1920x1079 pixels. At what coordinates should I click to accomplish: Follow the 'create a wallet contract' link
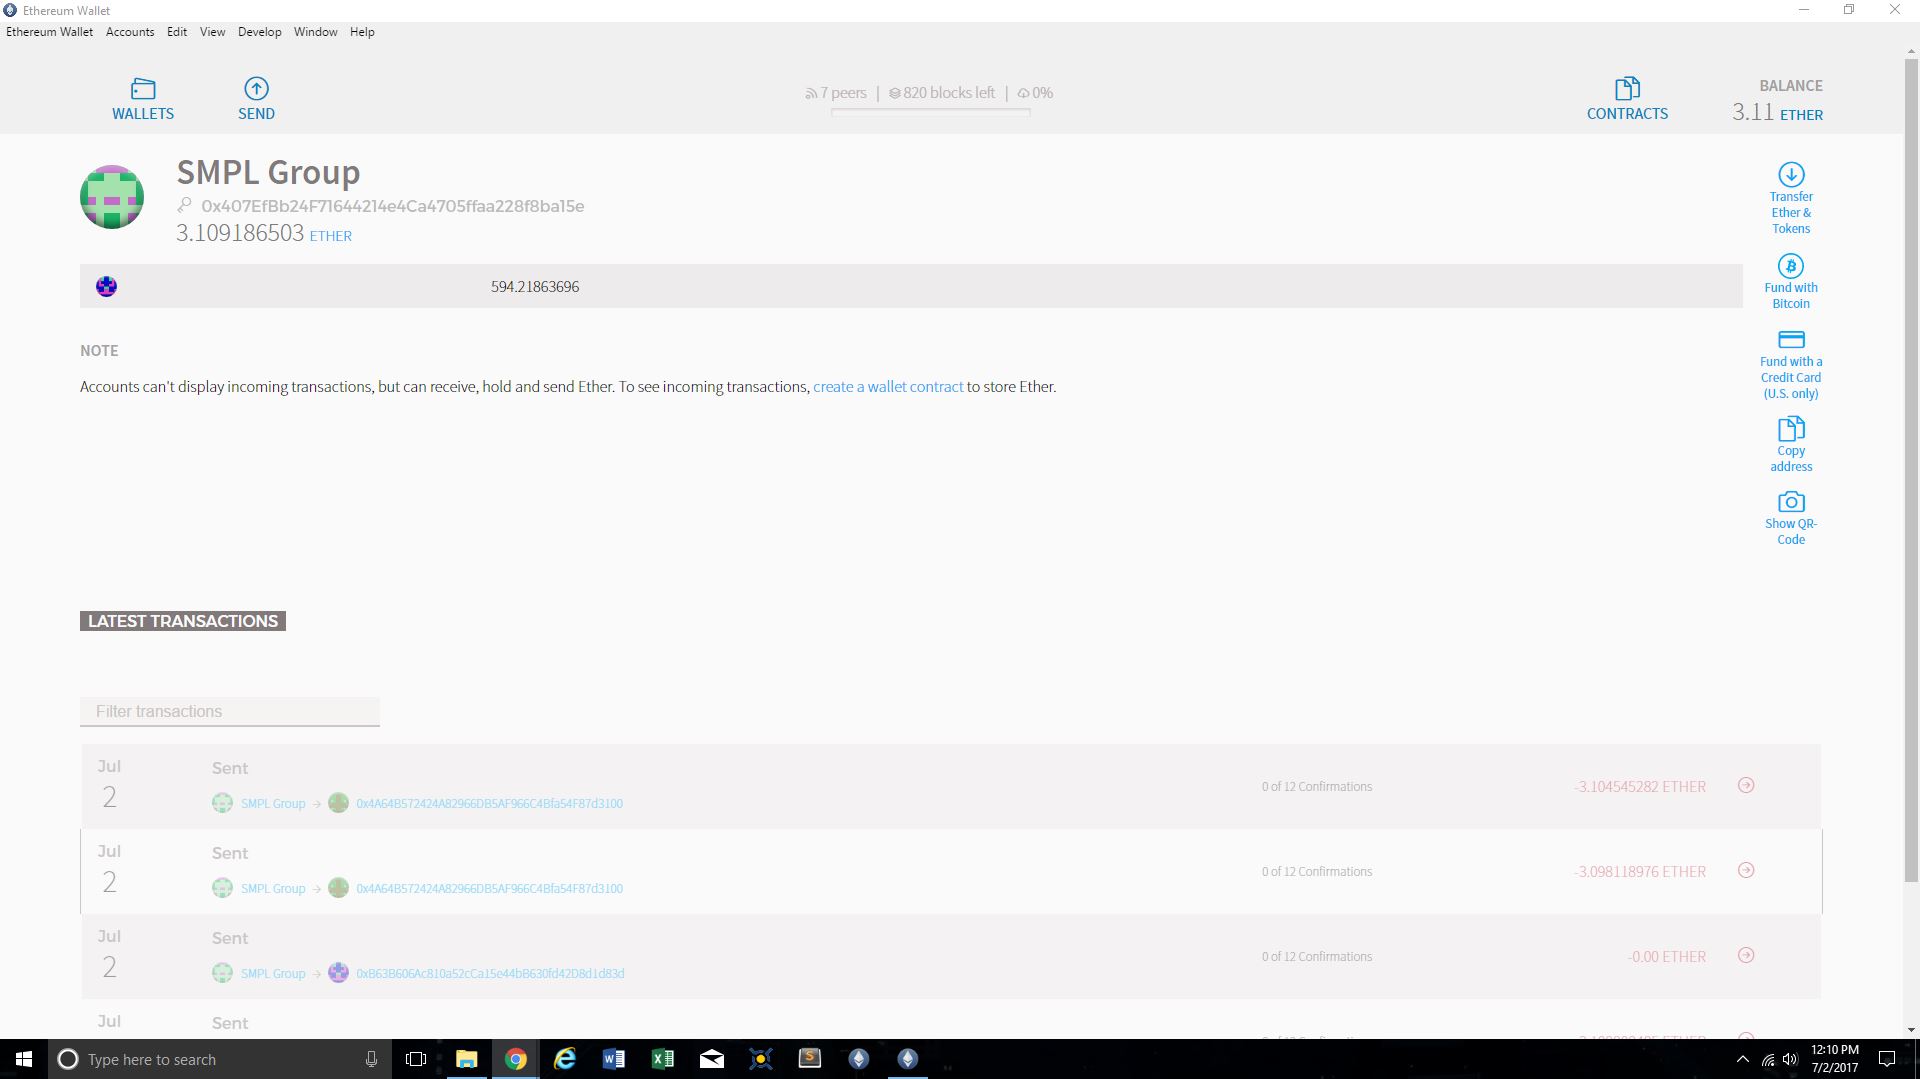(888, 387)
